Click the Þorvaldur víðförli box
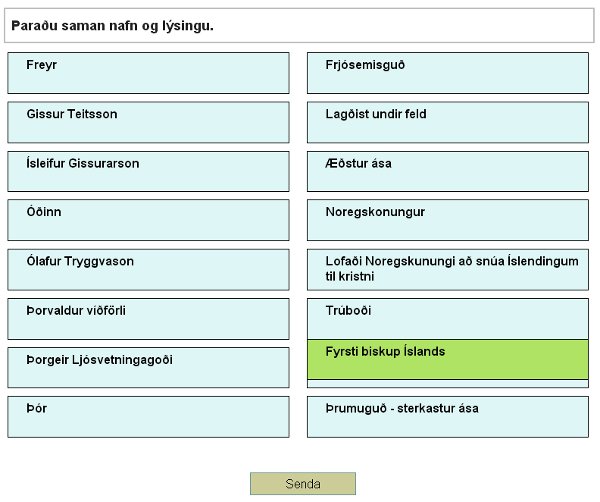600x502 pixels. pyautogui.click(x=148, y=318)
